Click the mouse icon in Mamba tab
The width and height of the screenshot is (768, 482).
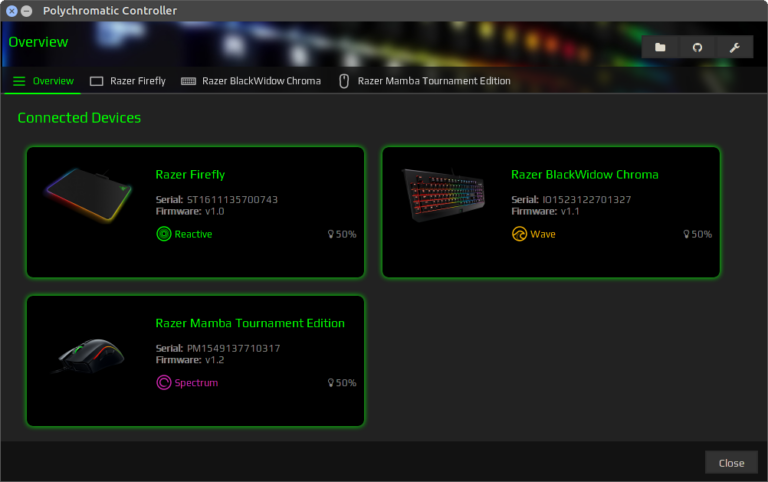344,81
